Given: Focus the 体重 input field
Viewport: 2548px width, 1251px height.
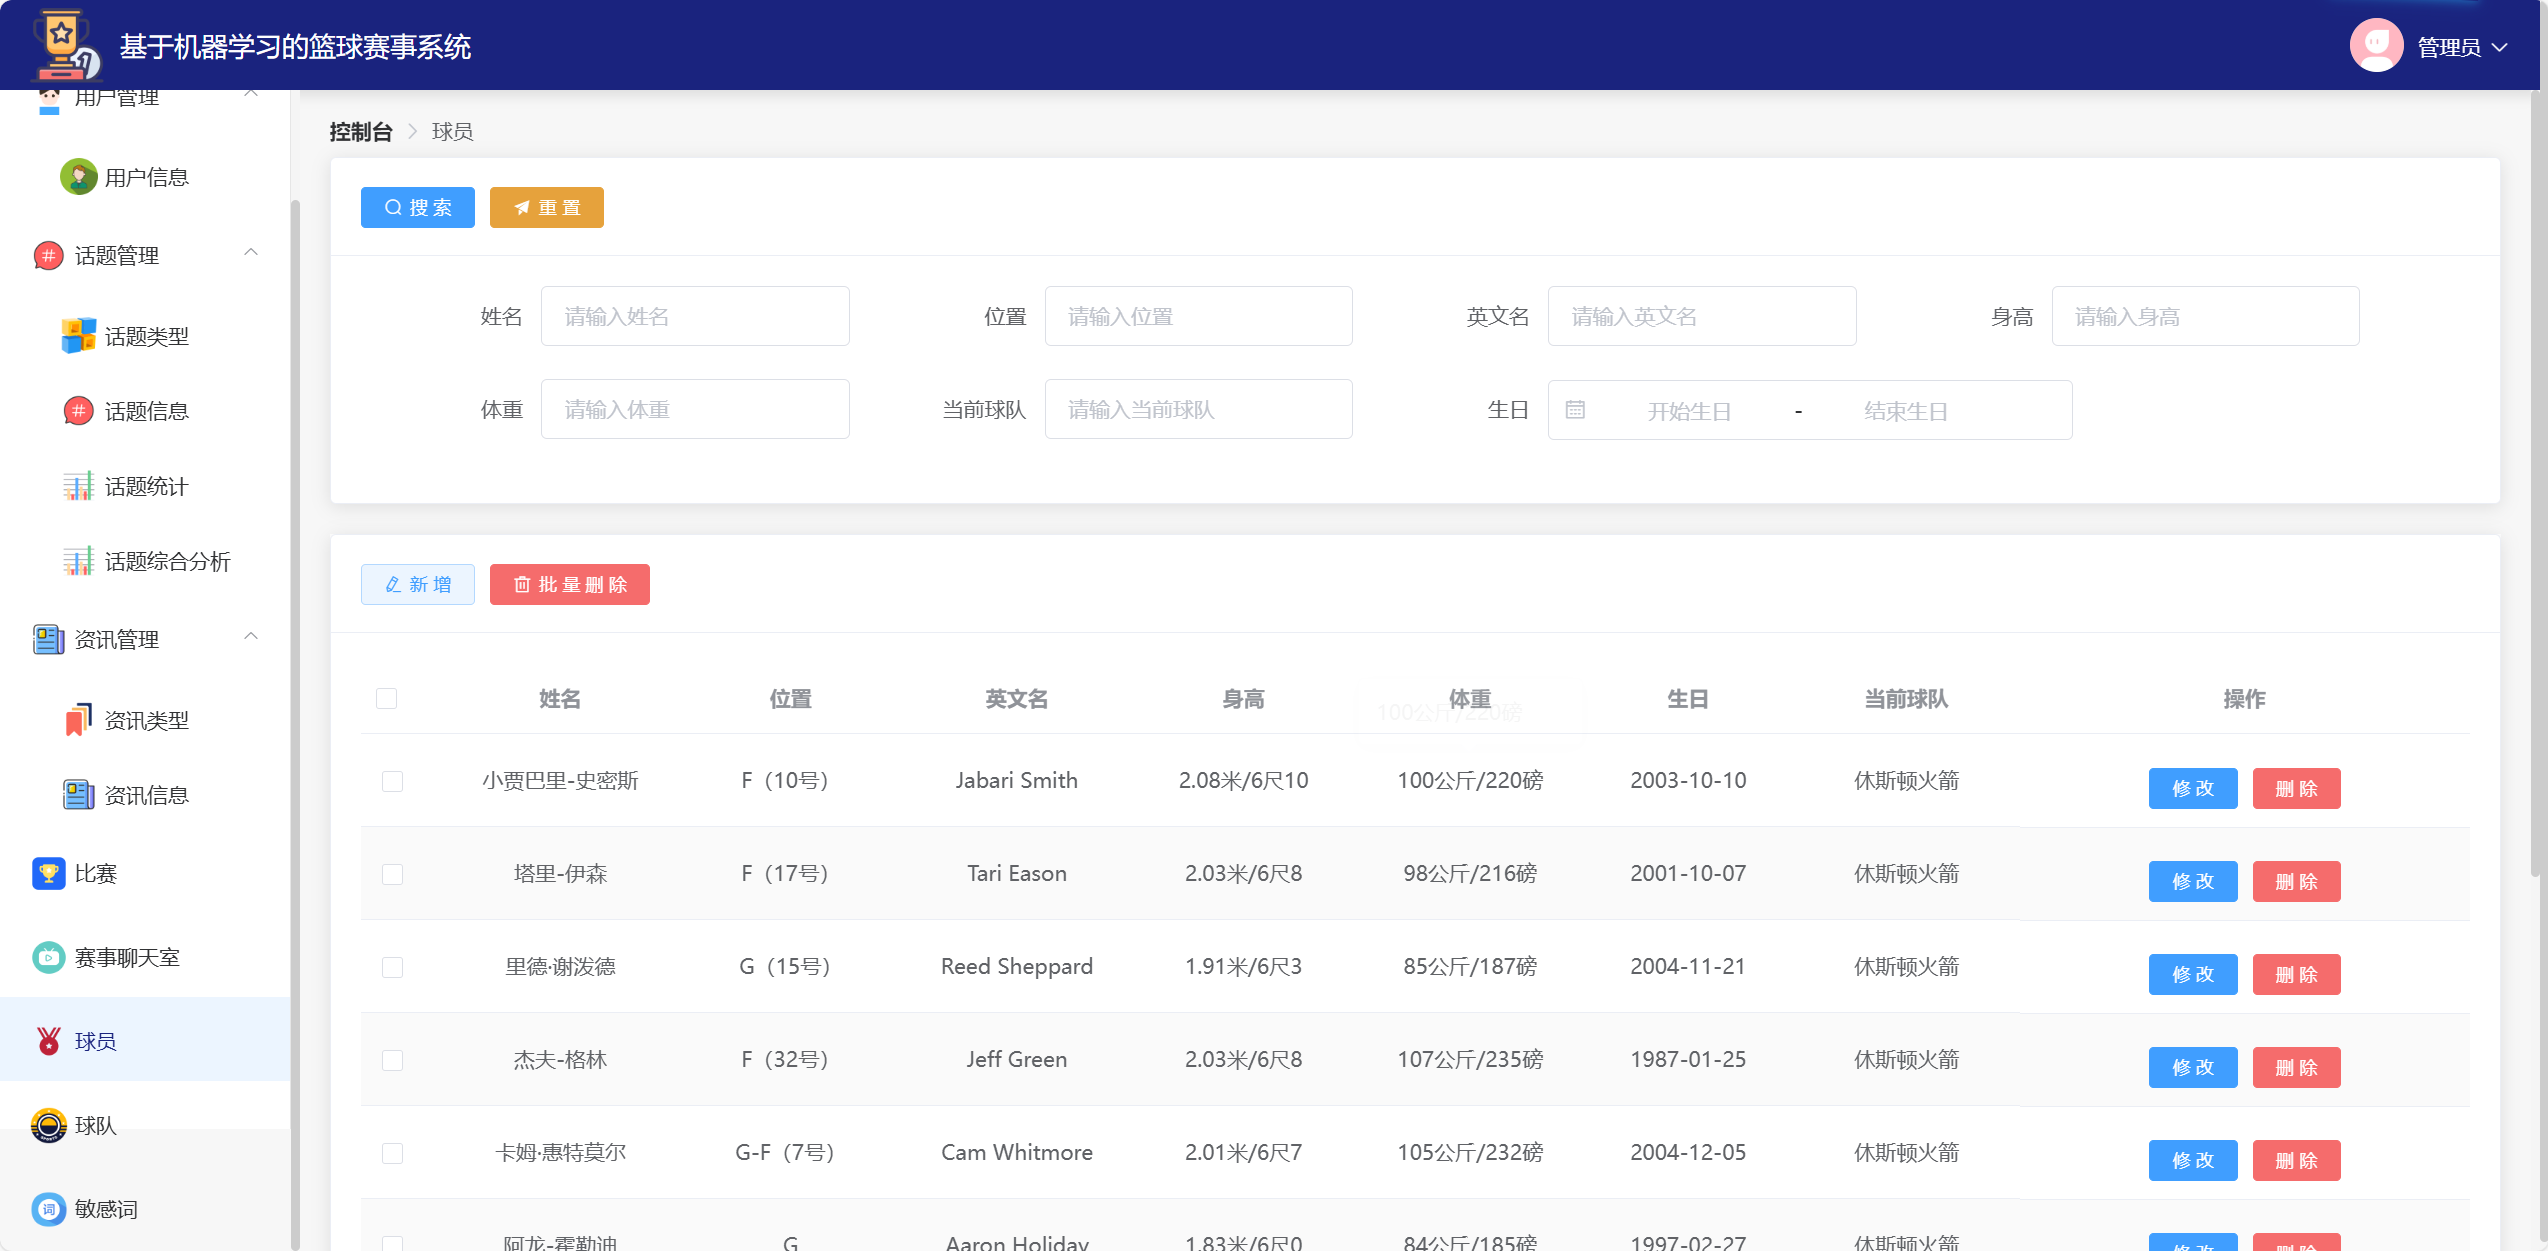Looking at the screenshot, I should (x=695, y=409).
